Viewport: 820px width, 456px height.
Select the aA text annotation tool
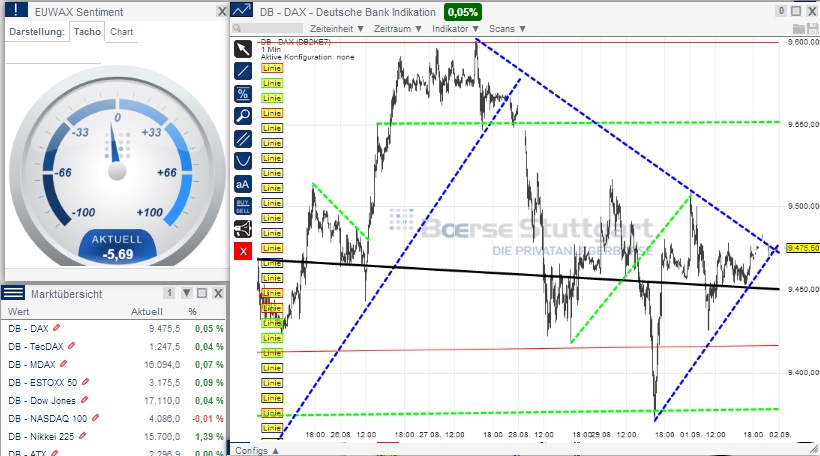tap(243, 184)
